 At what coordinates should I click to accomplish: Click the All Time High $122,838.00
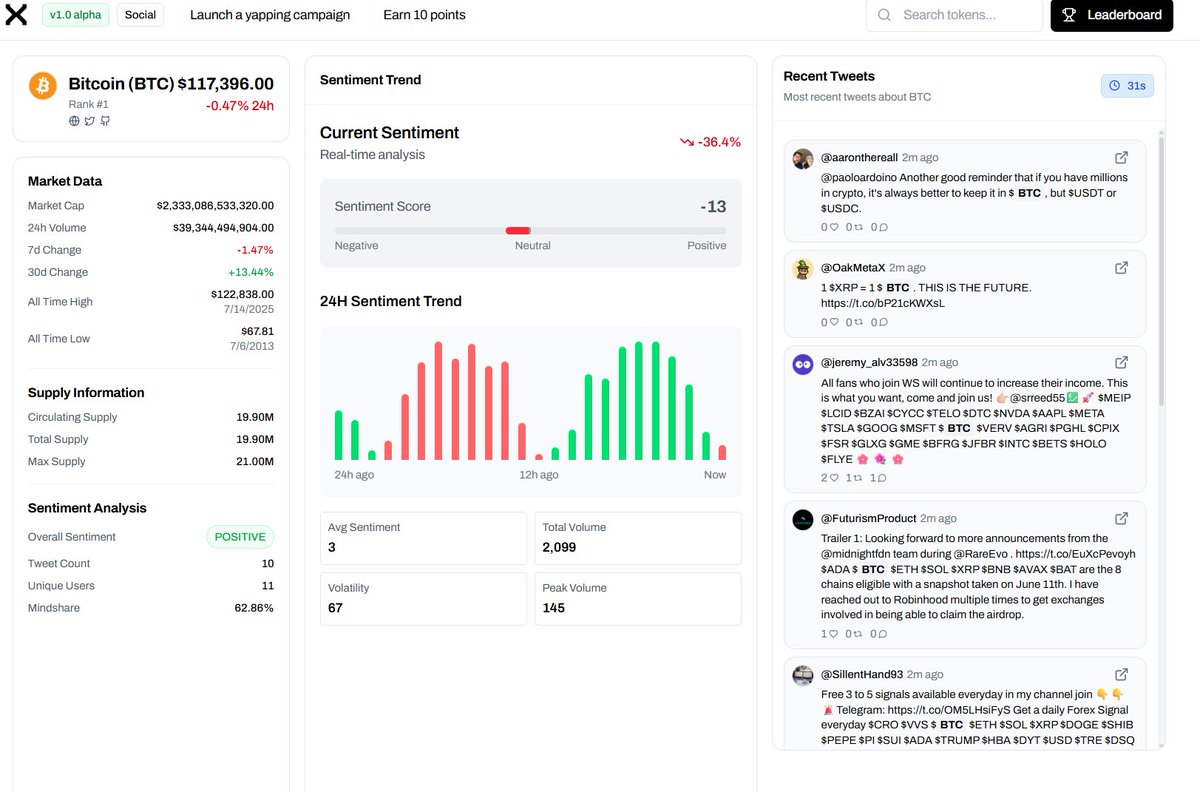(x=242, y=295)
